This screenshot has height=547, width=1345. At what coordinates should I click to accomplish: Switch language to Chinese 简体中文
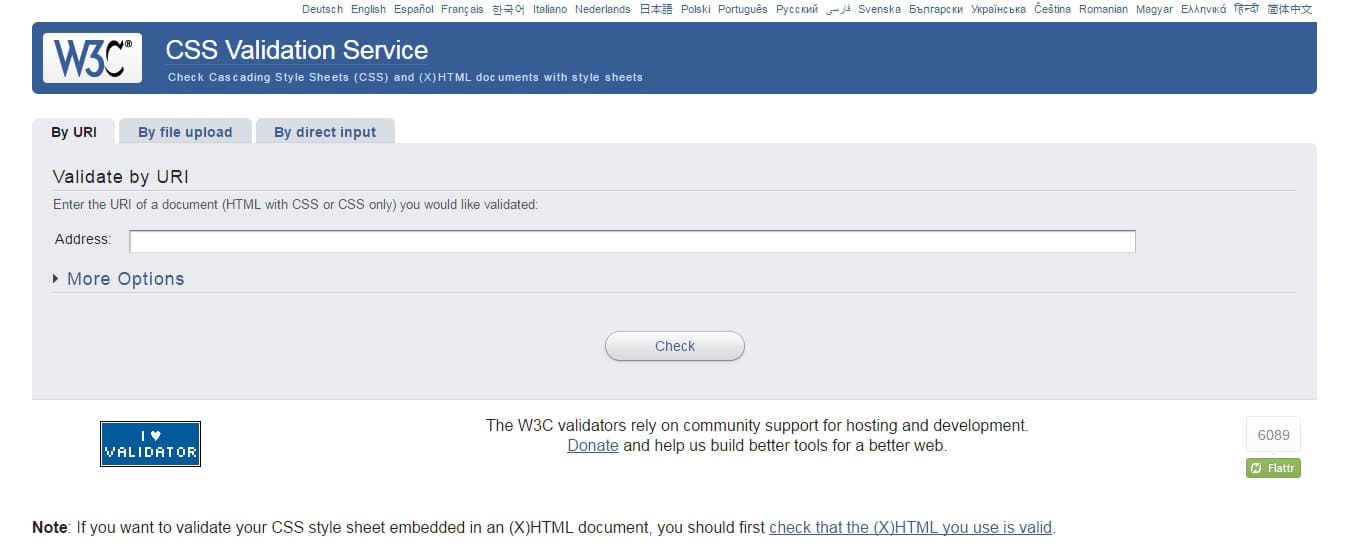pyautogui.click(x=1290, y=9)
